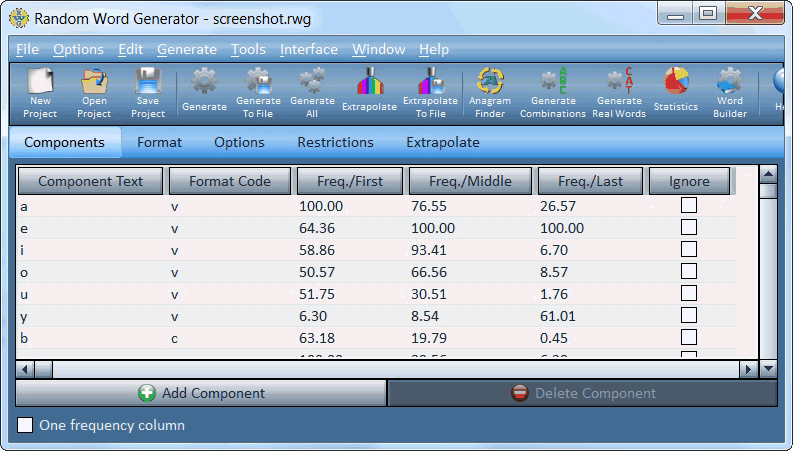
Task: Enable Ignore for component y
Action: point(689,315)
